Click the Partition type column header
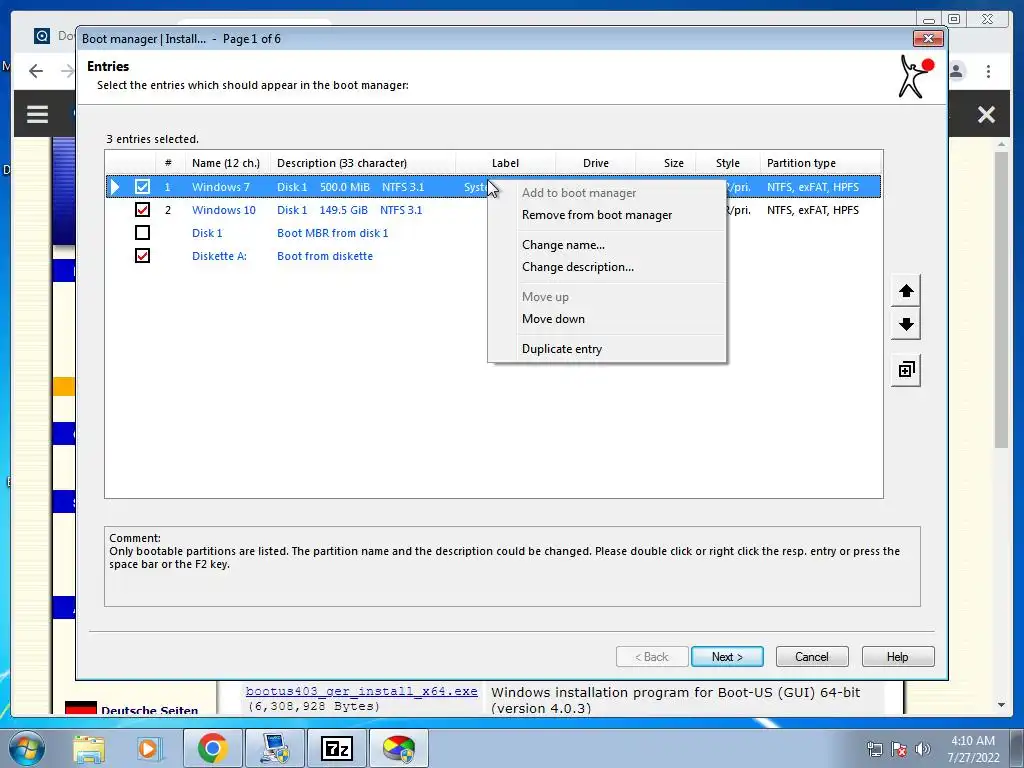The image size is (1024, 768). pyautogui.click(x=821, y=163)
